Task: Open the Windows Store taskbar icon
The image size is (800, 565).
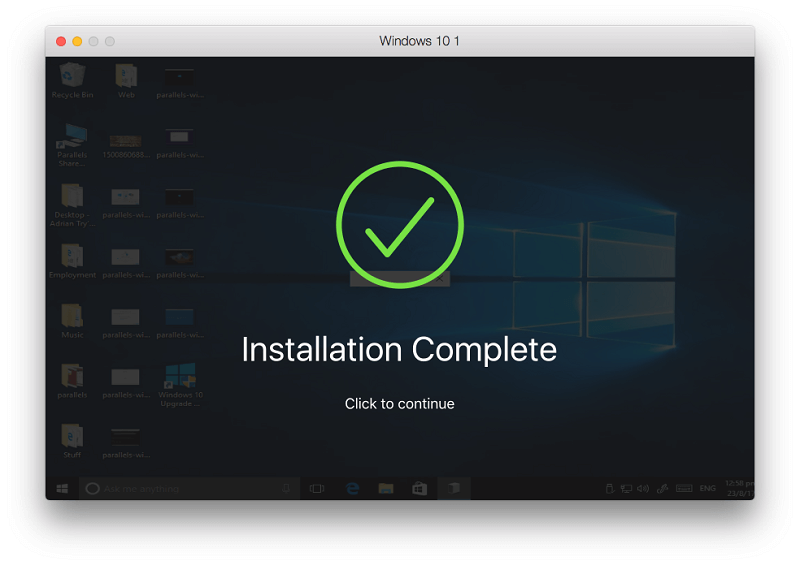Action: [x=419, y=488]
